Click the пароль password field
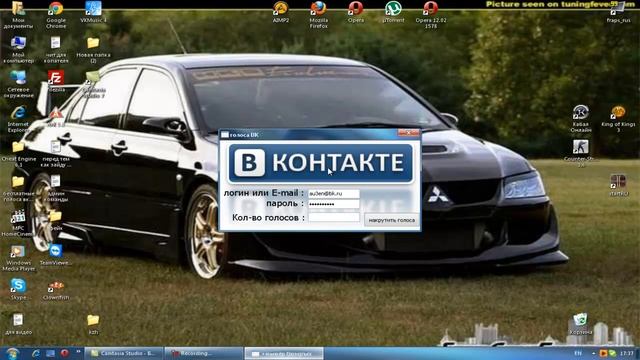 [333, 204]
